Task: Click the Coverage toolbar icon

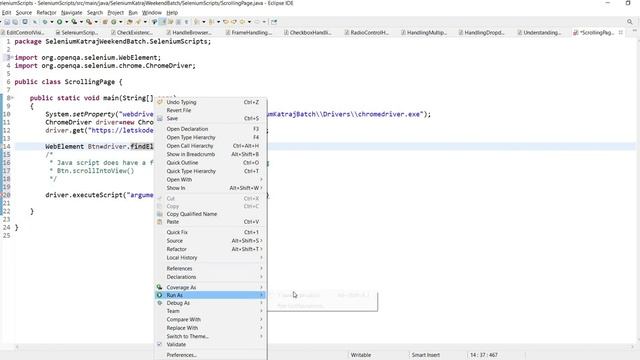Action: (74, 22)
